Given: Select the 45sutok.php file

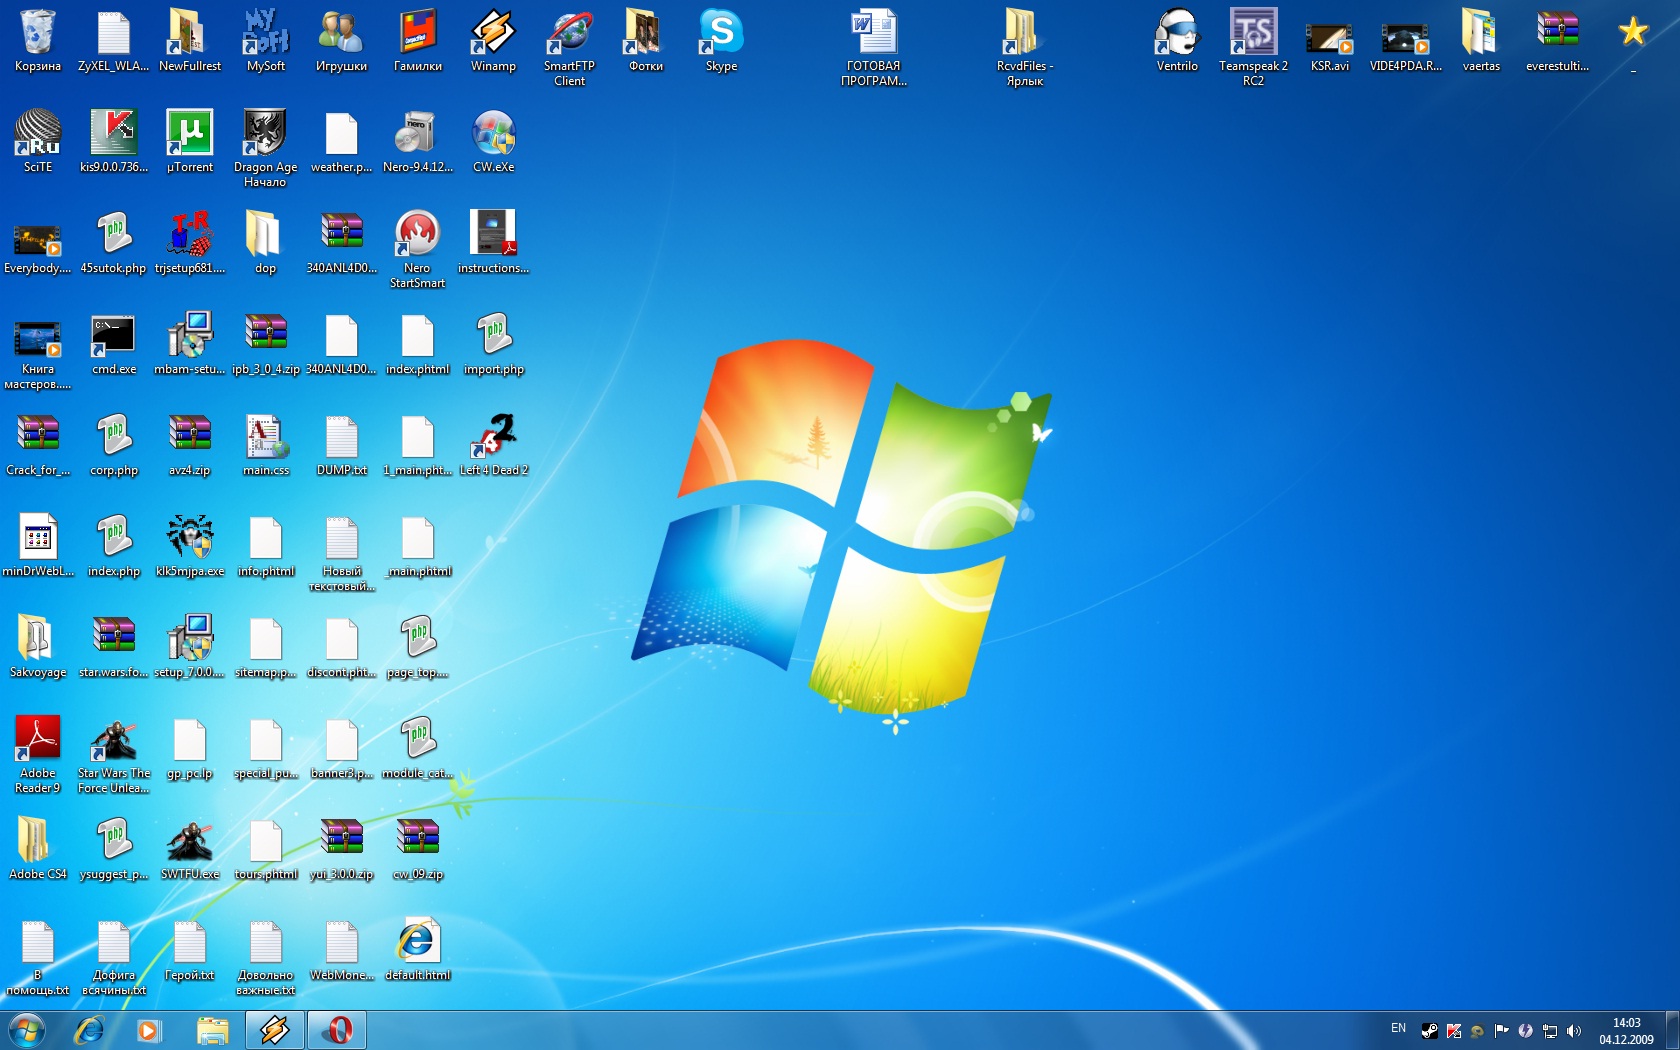Looking at the screenshot, I should [x=114, y=243].
